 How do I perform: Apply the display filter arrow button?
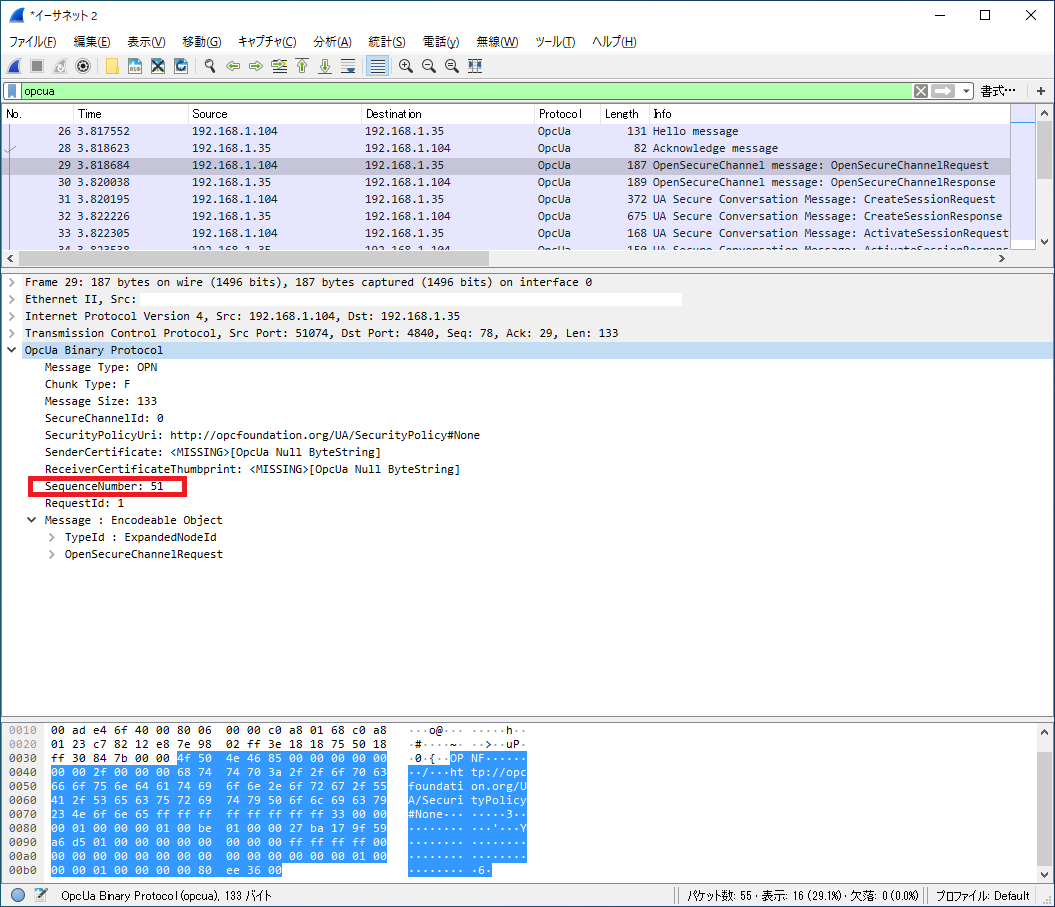pos(943,91)
